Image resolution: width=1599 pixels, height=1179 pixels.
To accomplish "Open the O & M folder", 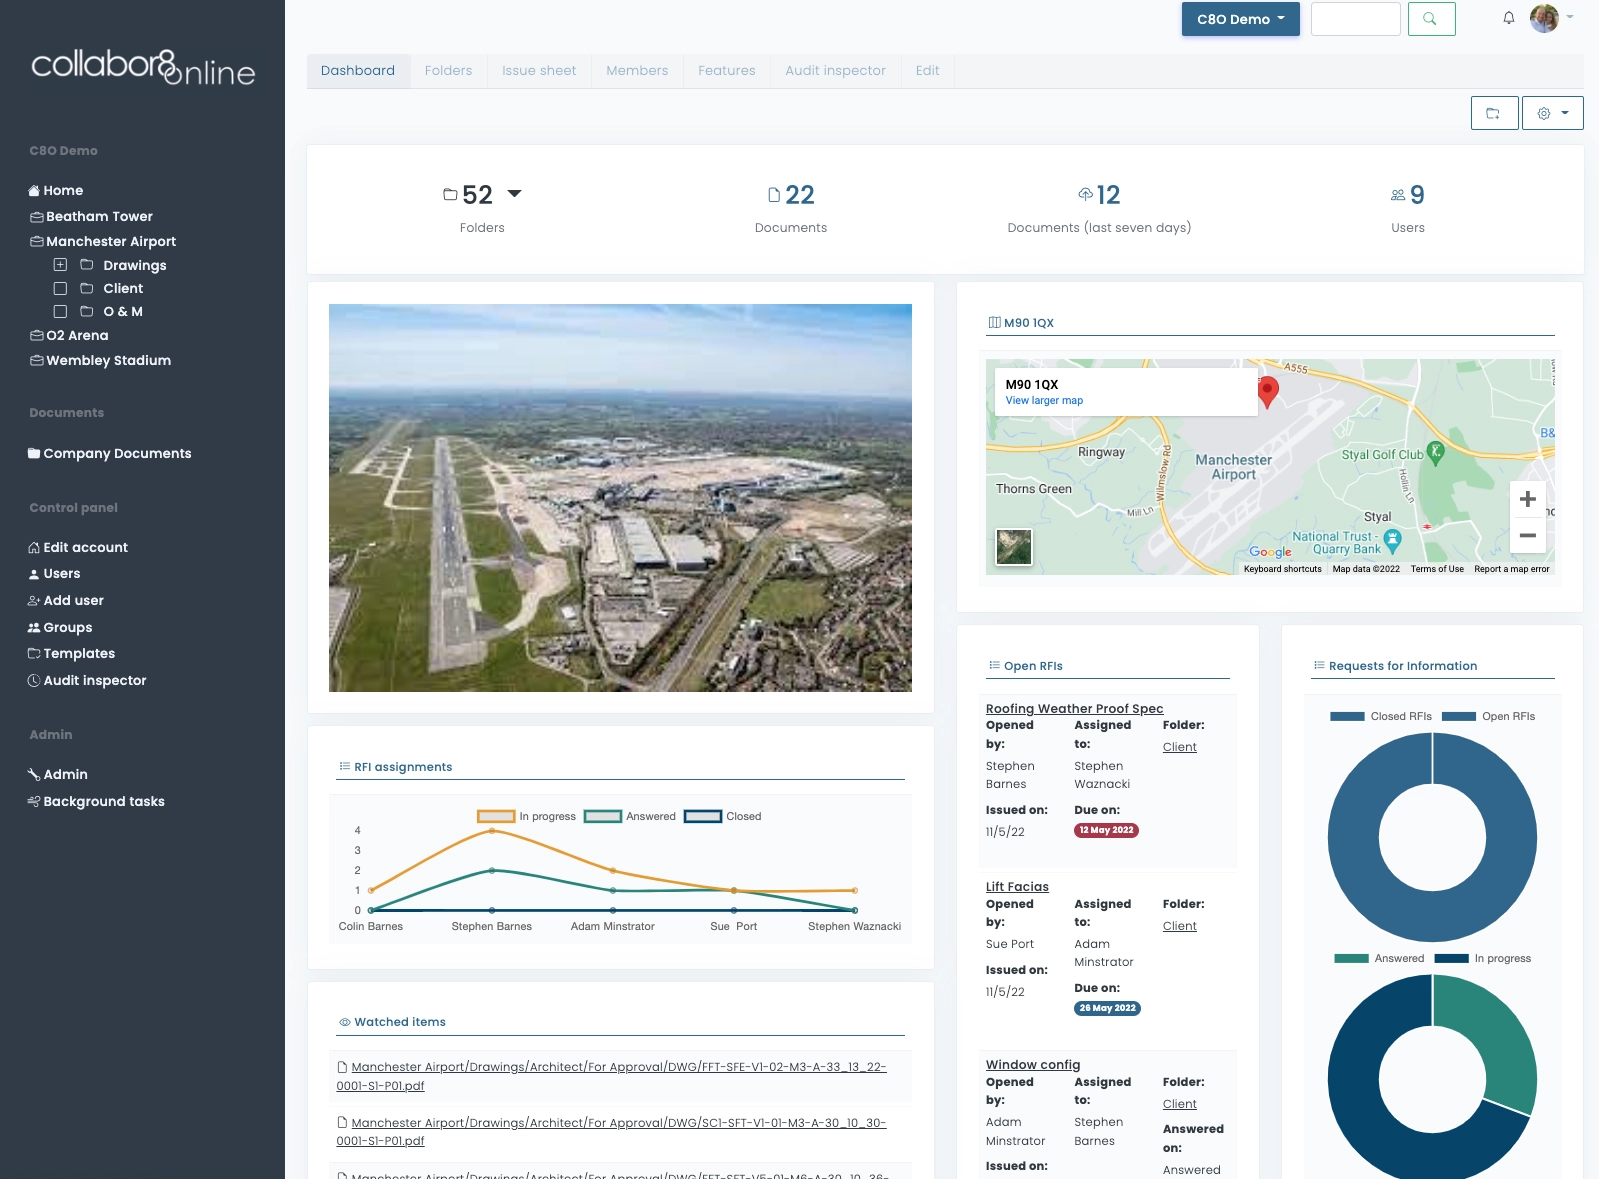I will [123, 311].
